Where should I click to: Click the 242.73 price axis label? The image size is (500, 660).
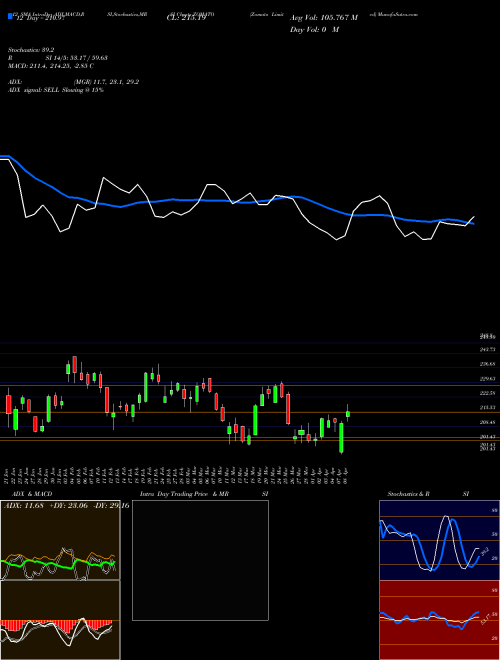click(488, 349)
